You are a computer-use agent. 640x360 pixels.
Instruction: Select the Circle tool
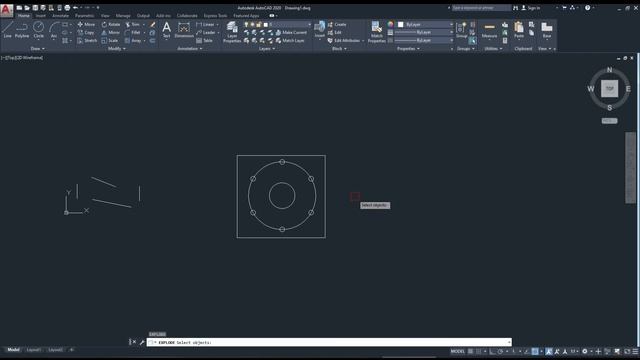(x=38, y=30)
